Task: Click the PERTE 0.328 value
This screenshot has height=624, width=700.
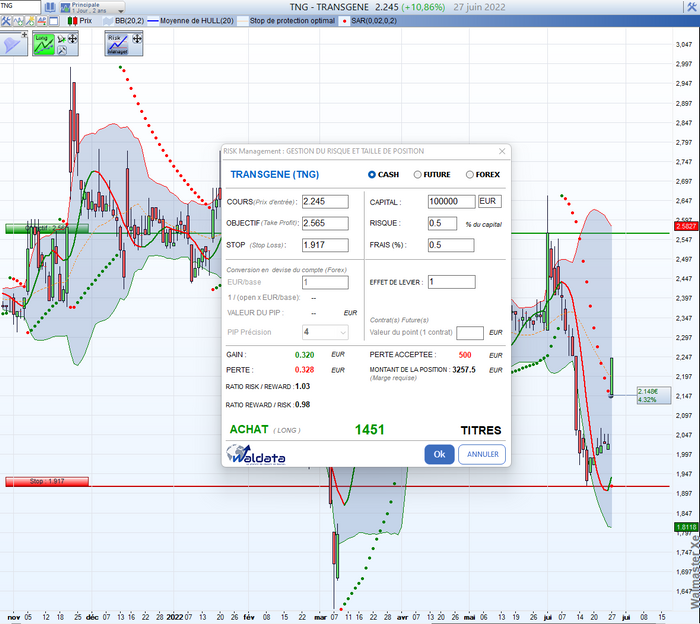Action: (304, 370)
